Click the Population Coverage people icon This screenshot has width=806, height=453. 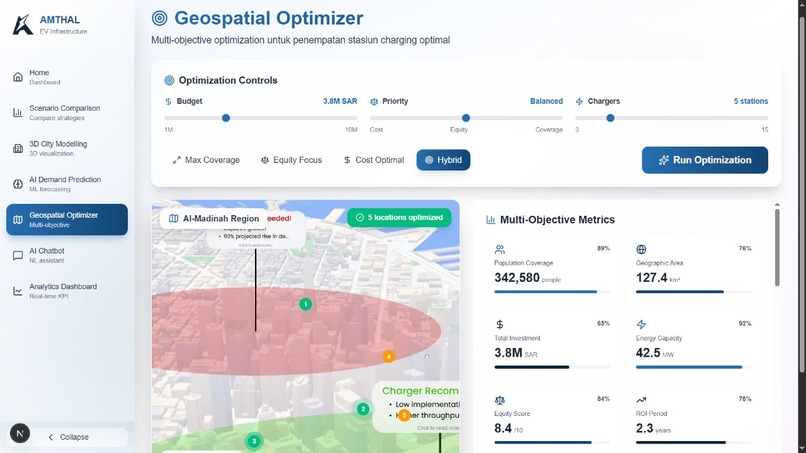[x=500, y=249]
